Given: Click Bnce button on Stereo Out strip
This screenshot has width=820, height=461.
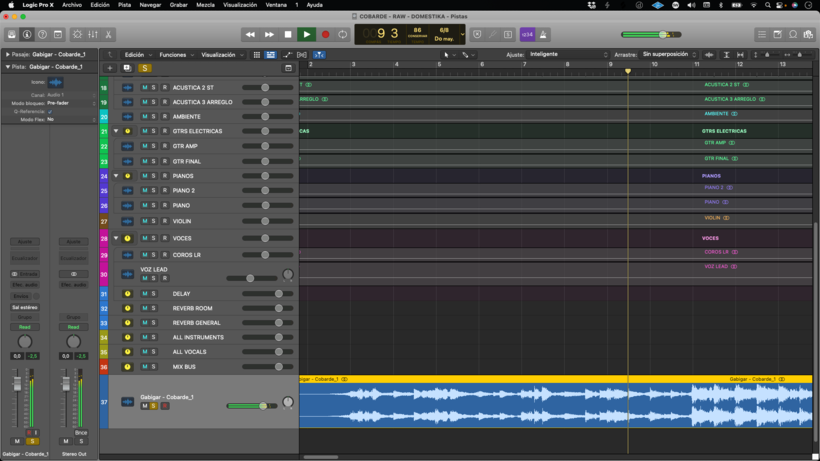Looking at the screenshot, I should (81, 433).
